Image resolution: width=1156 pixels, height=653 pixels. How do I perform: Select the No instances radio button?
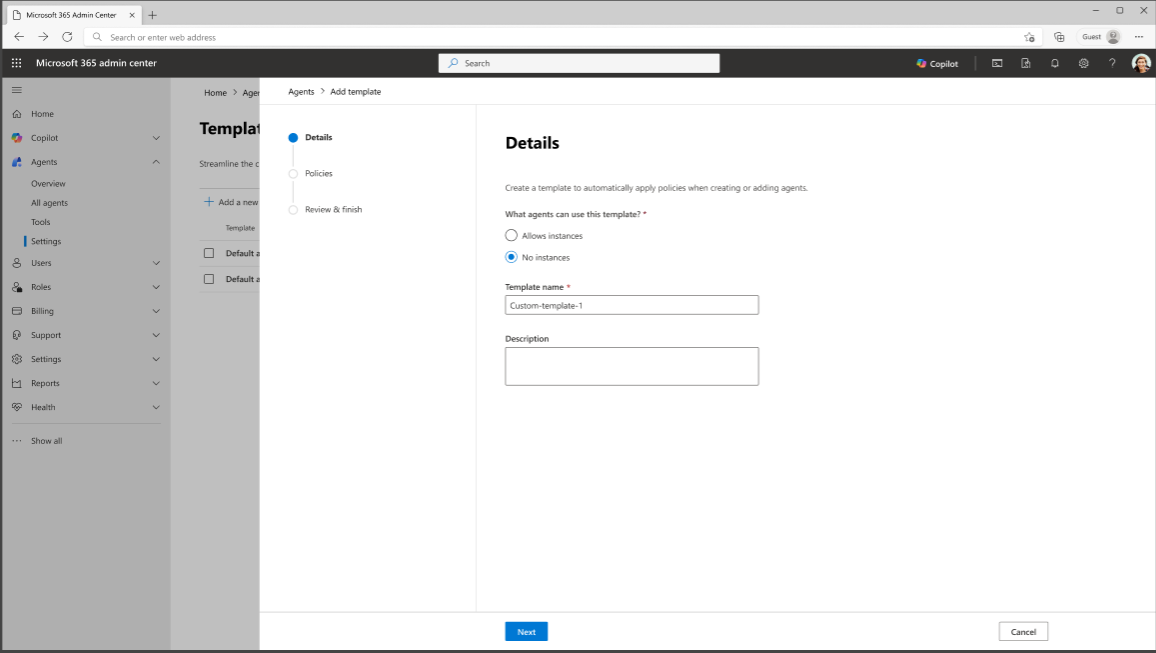(x=511, y=257)
